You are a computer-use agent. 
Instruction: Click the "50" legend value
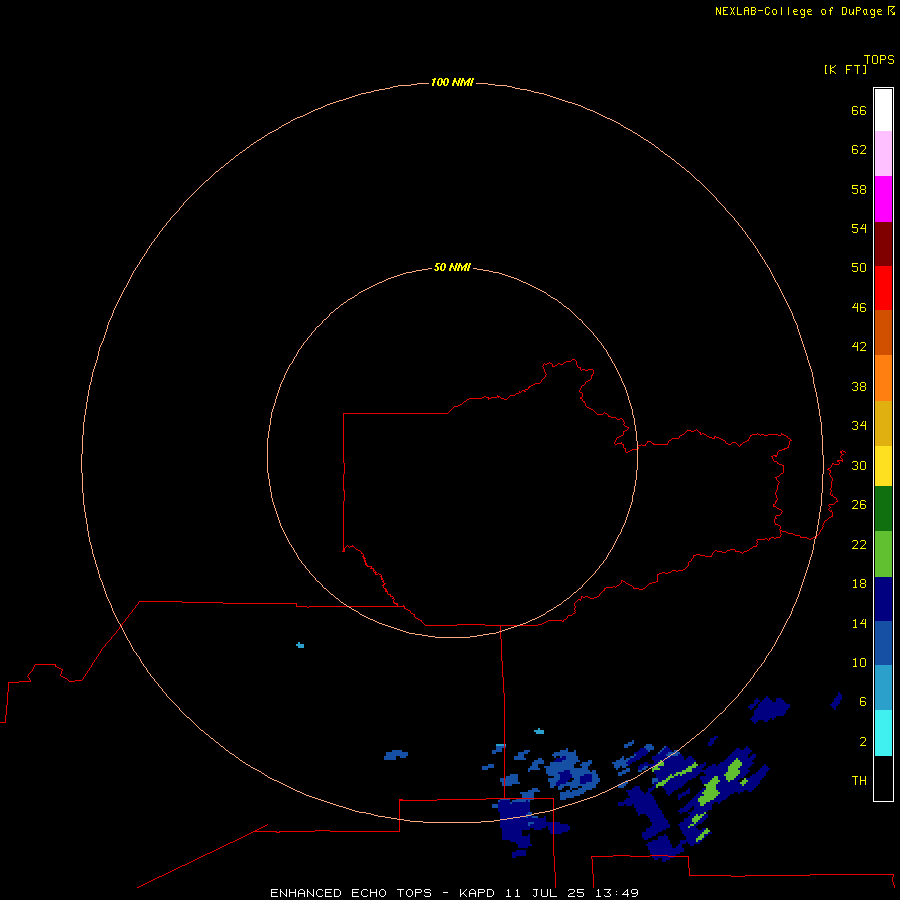859,268
